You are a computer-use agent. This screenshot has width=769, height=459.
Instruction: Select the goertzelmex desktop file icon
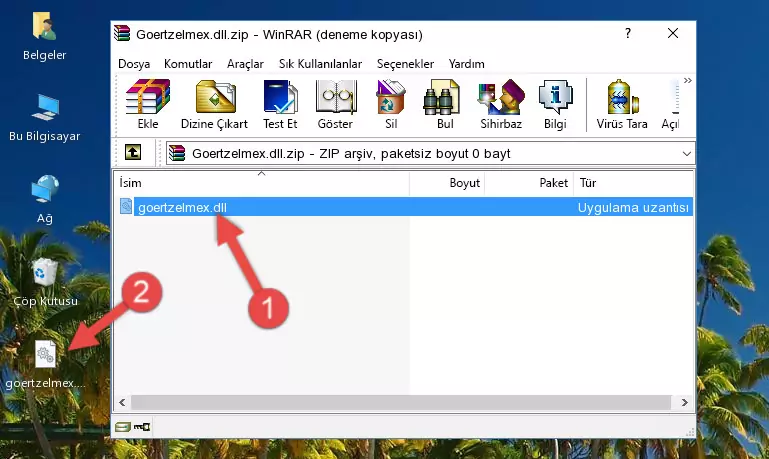coord(45,364)
